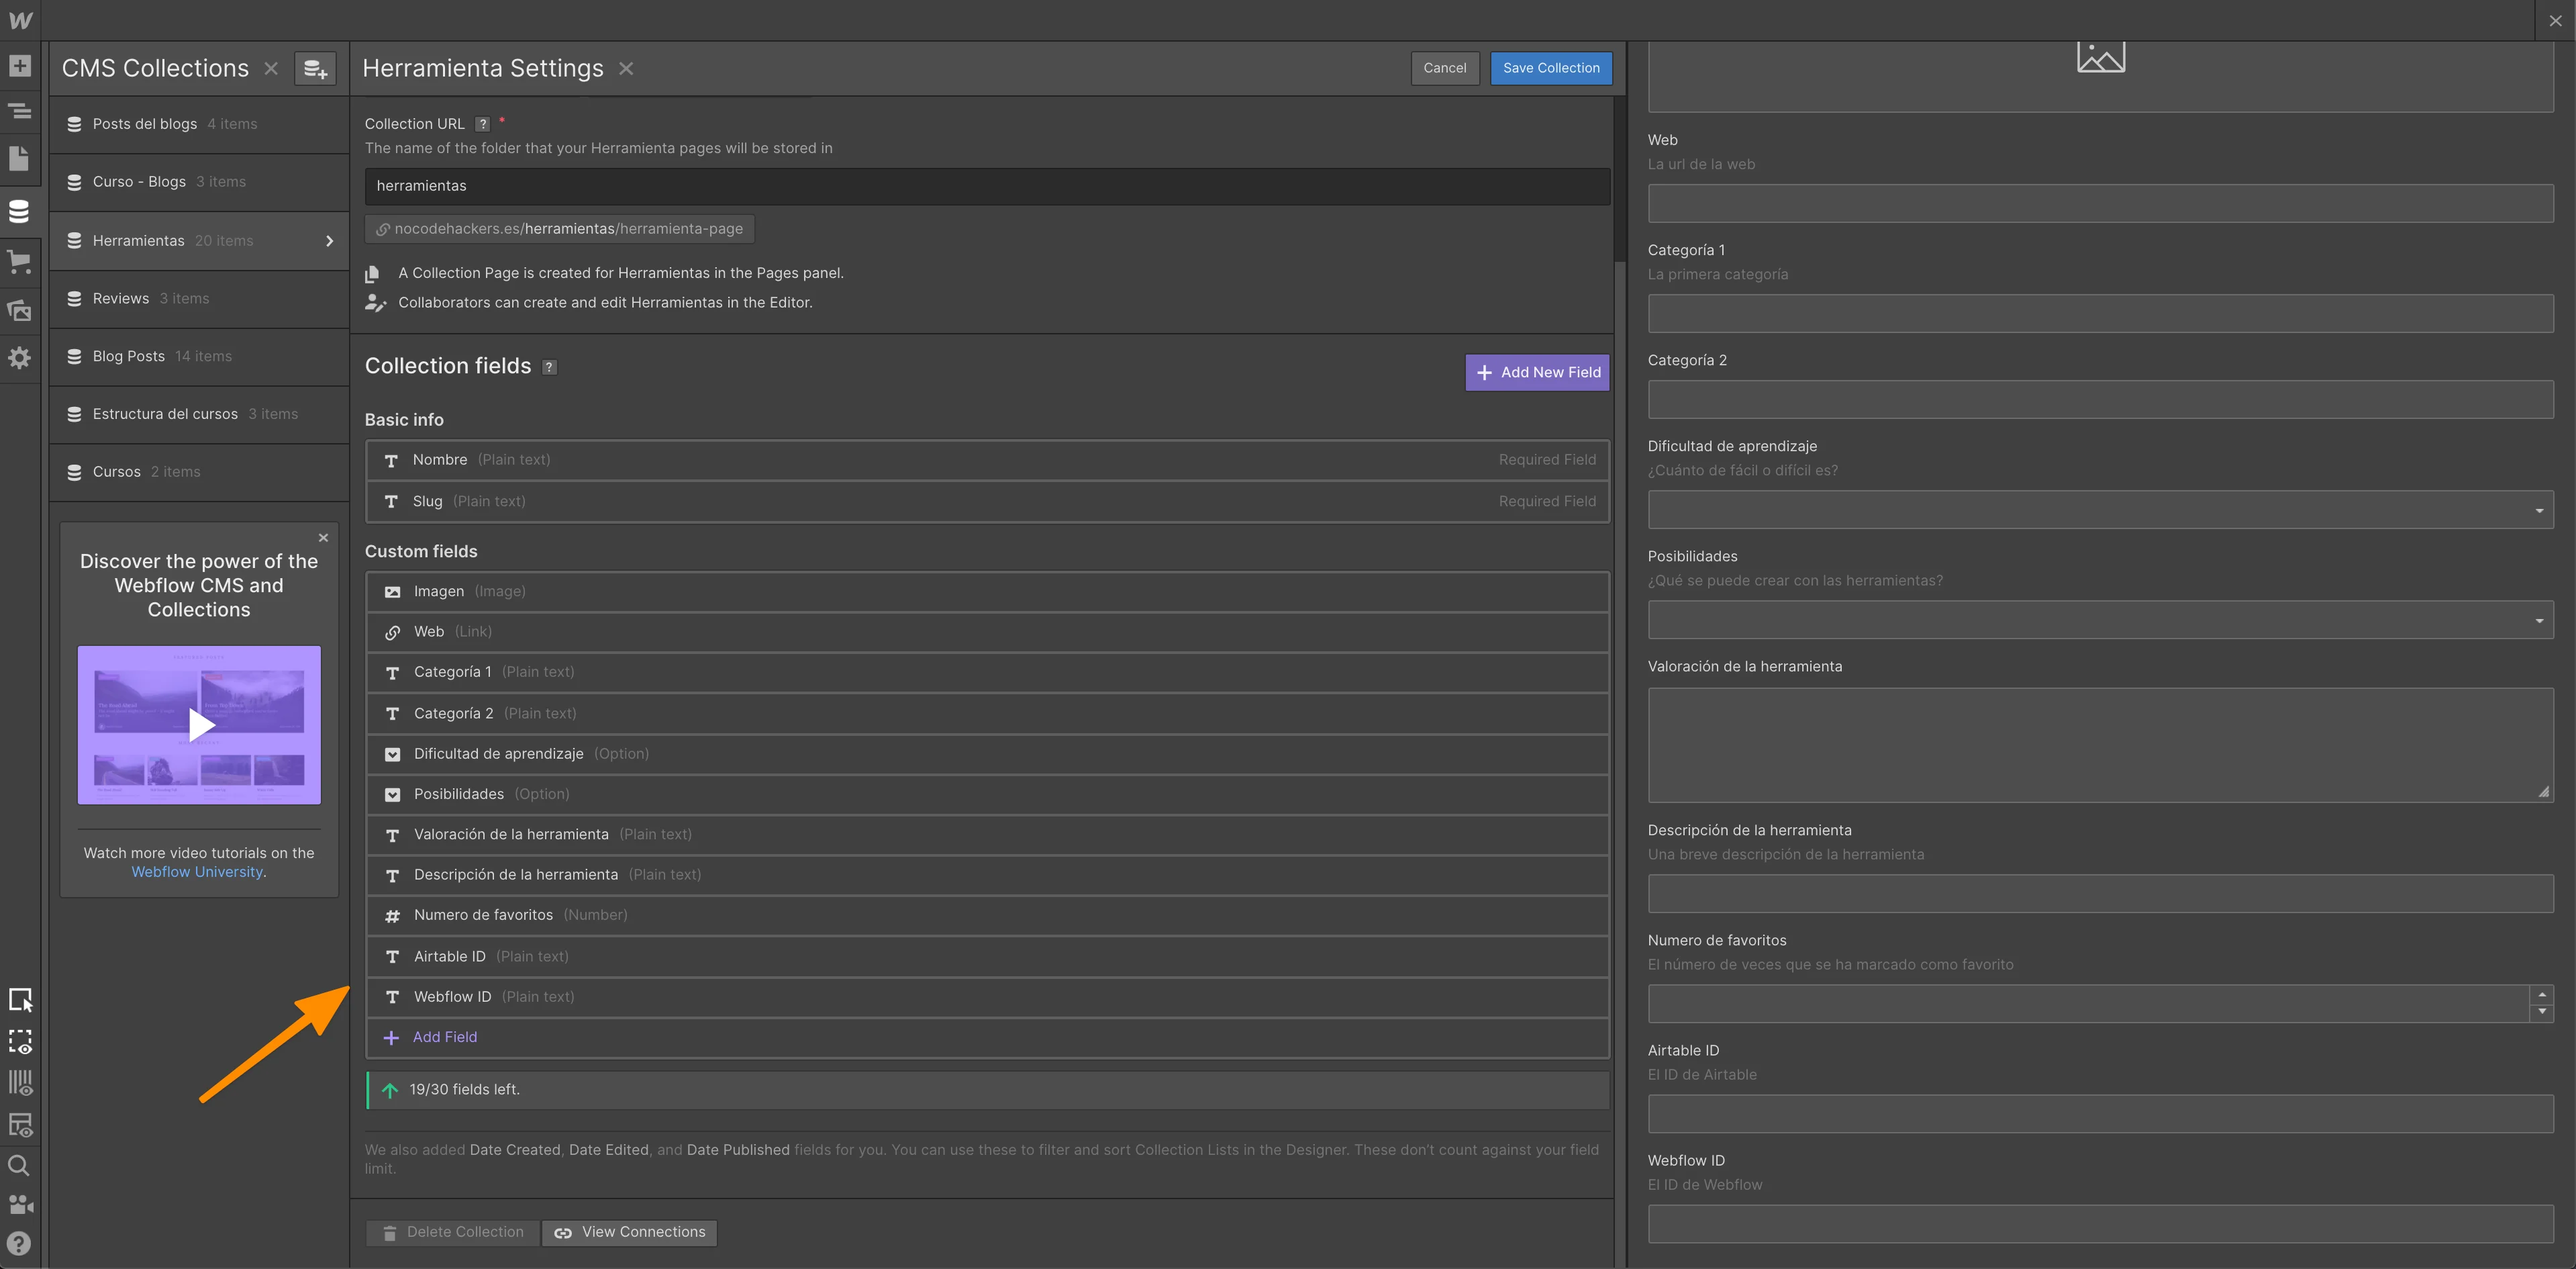This screenshot has height=1269, width=2576.
Task: Open the Webflow University link
Action: click(197, 872)
